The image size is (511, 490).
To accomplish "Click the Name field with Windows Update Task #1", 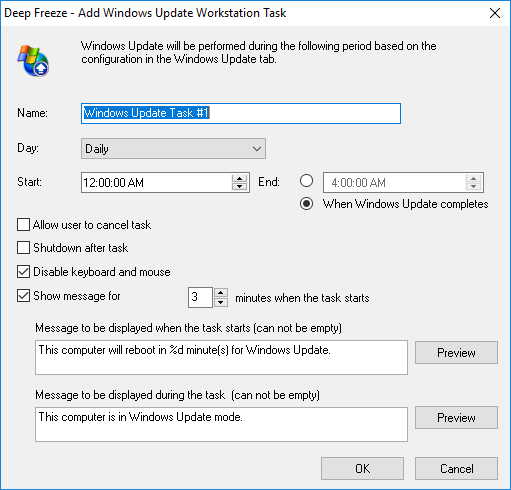I will [241, 113].
